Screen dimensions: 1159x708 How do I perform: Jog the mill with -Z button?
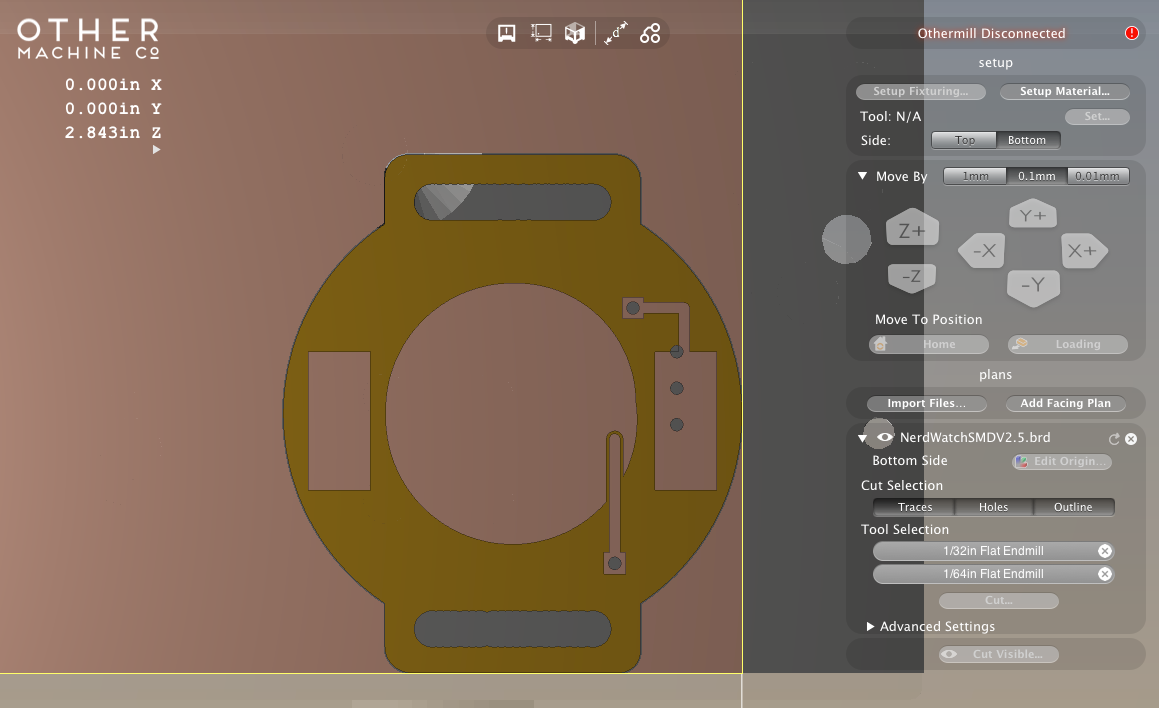coord(911,277)
